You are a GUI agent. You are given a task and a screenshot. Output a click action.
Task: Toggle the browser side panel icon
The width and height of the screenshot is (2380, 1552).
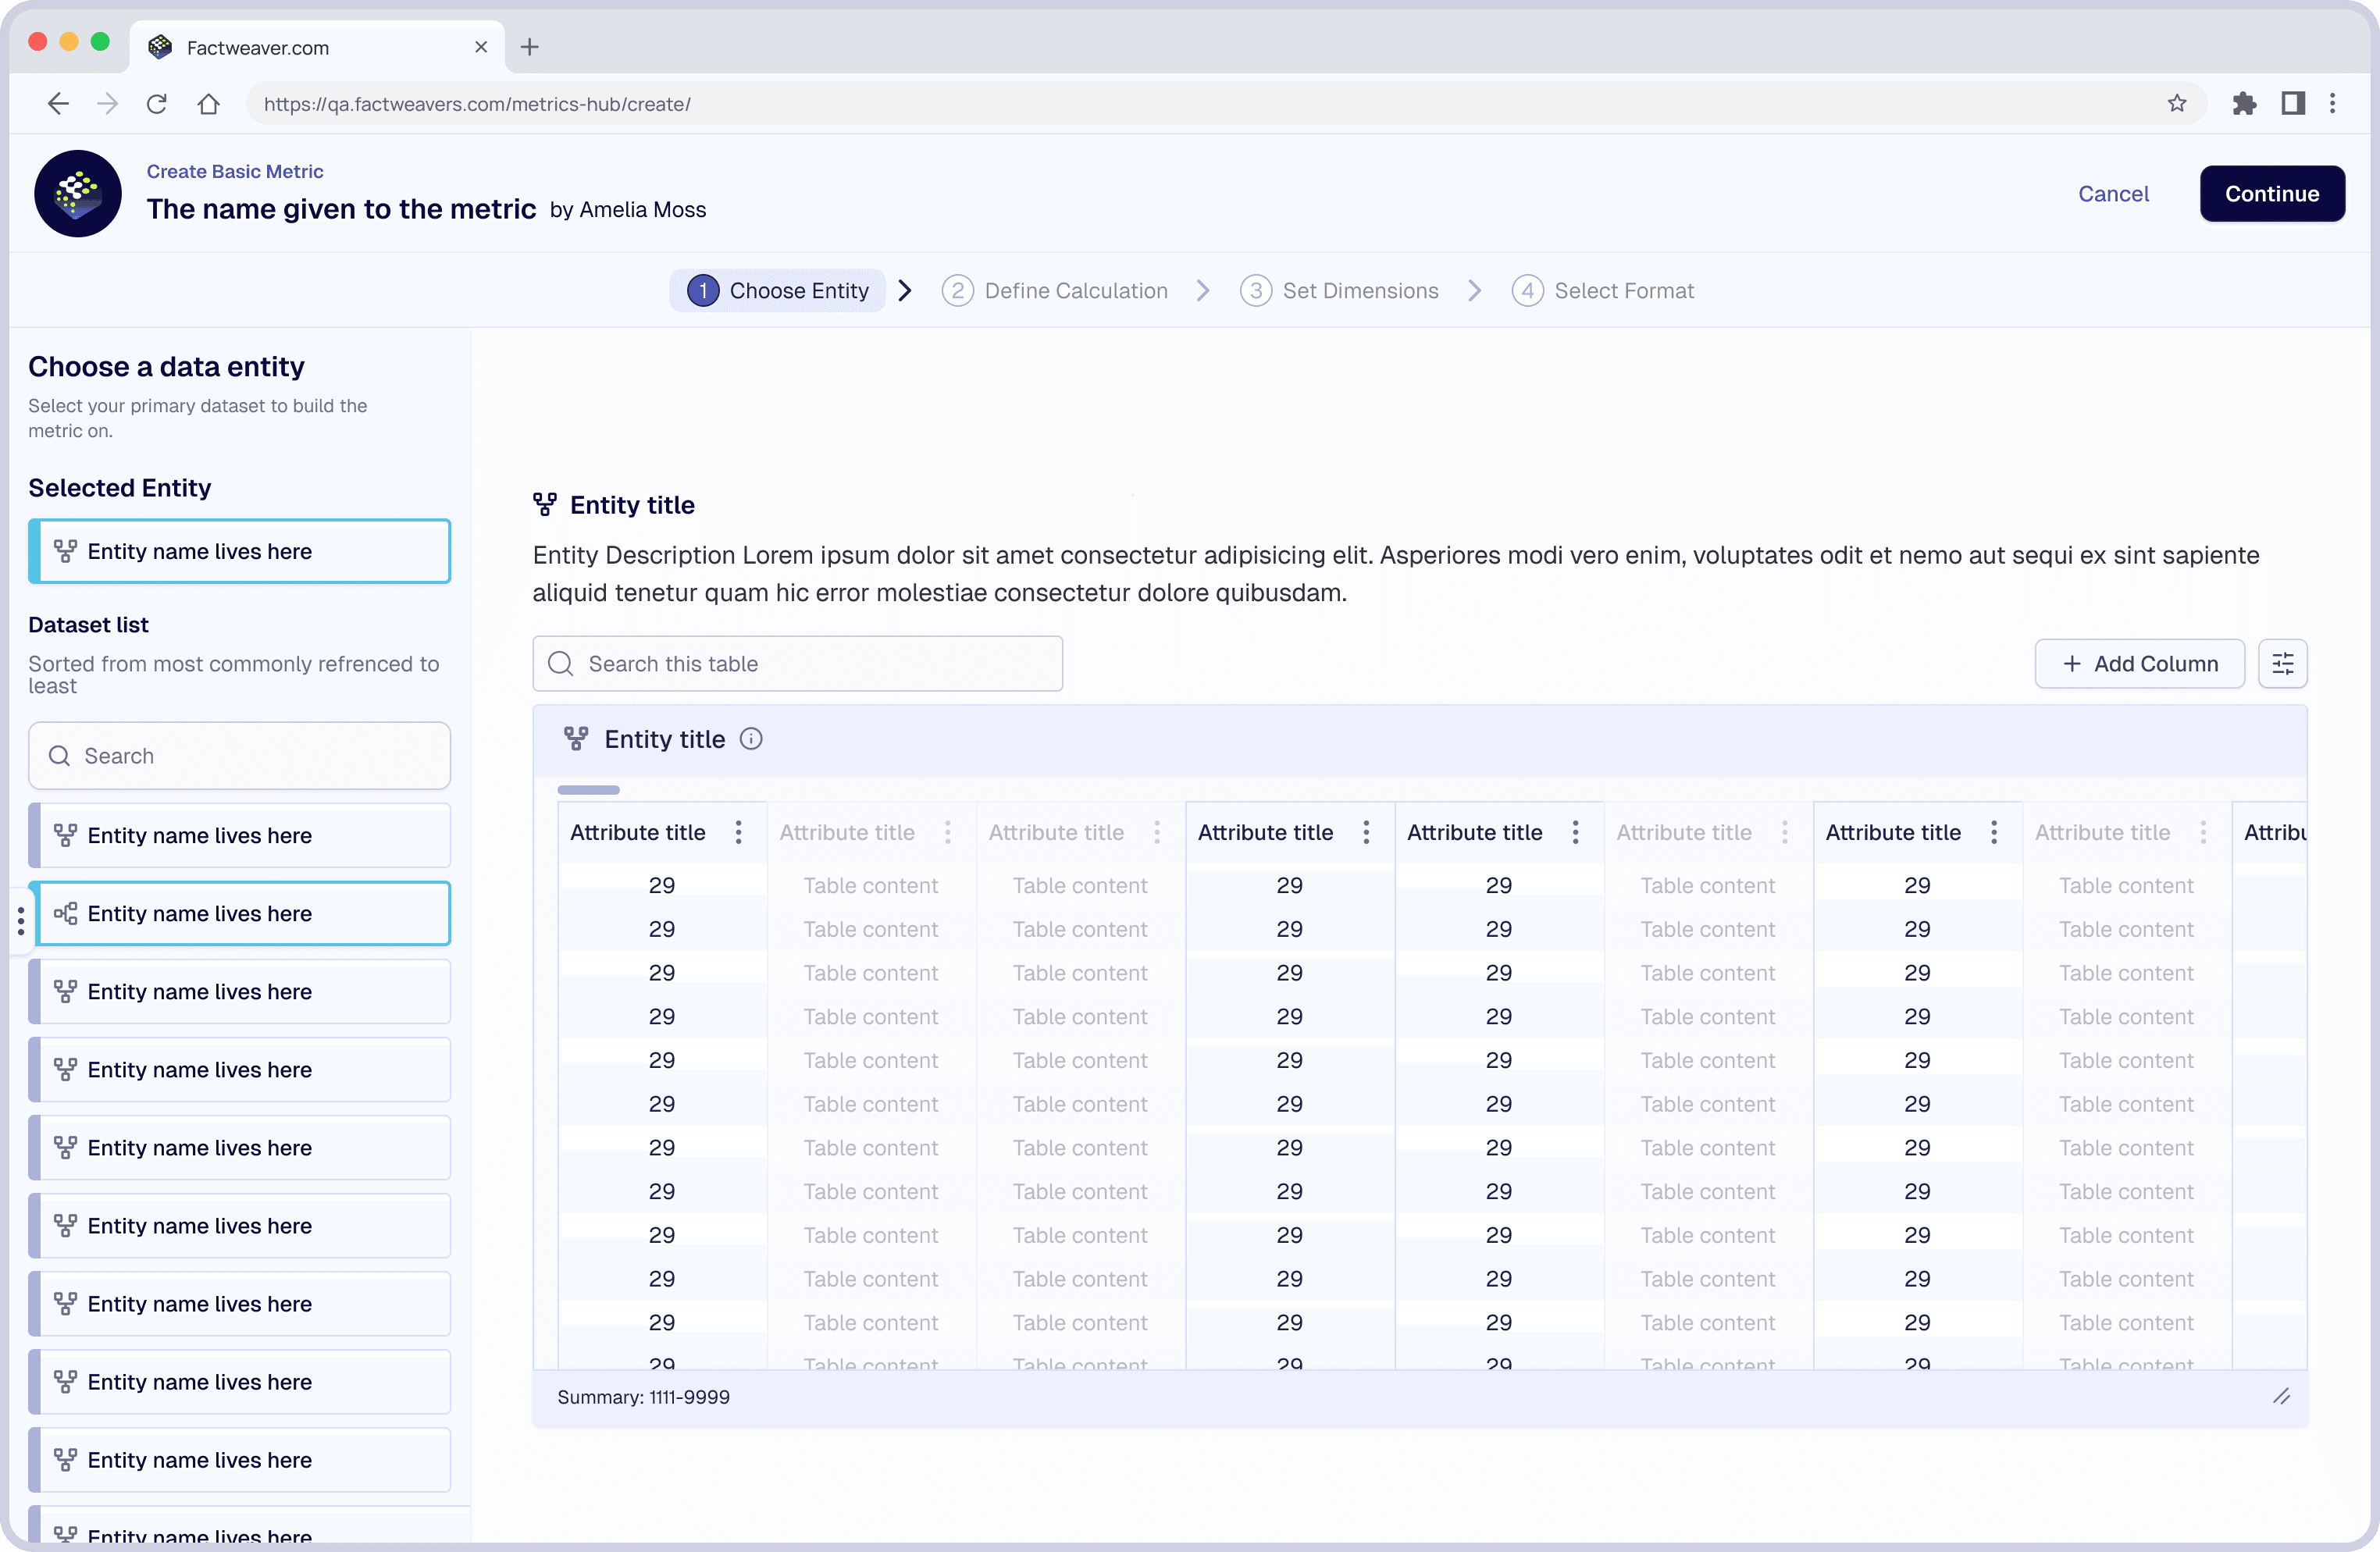(x=2293, y=104)
